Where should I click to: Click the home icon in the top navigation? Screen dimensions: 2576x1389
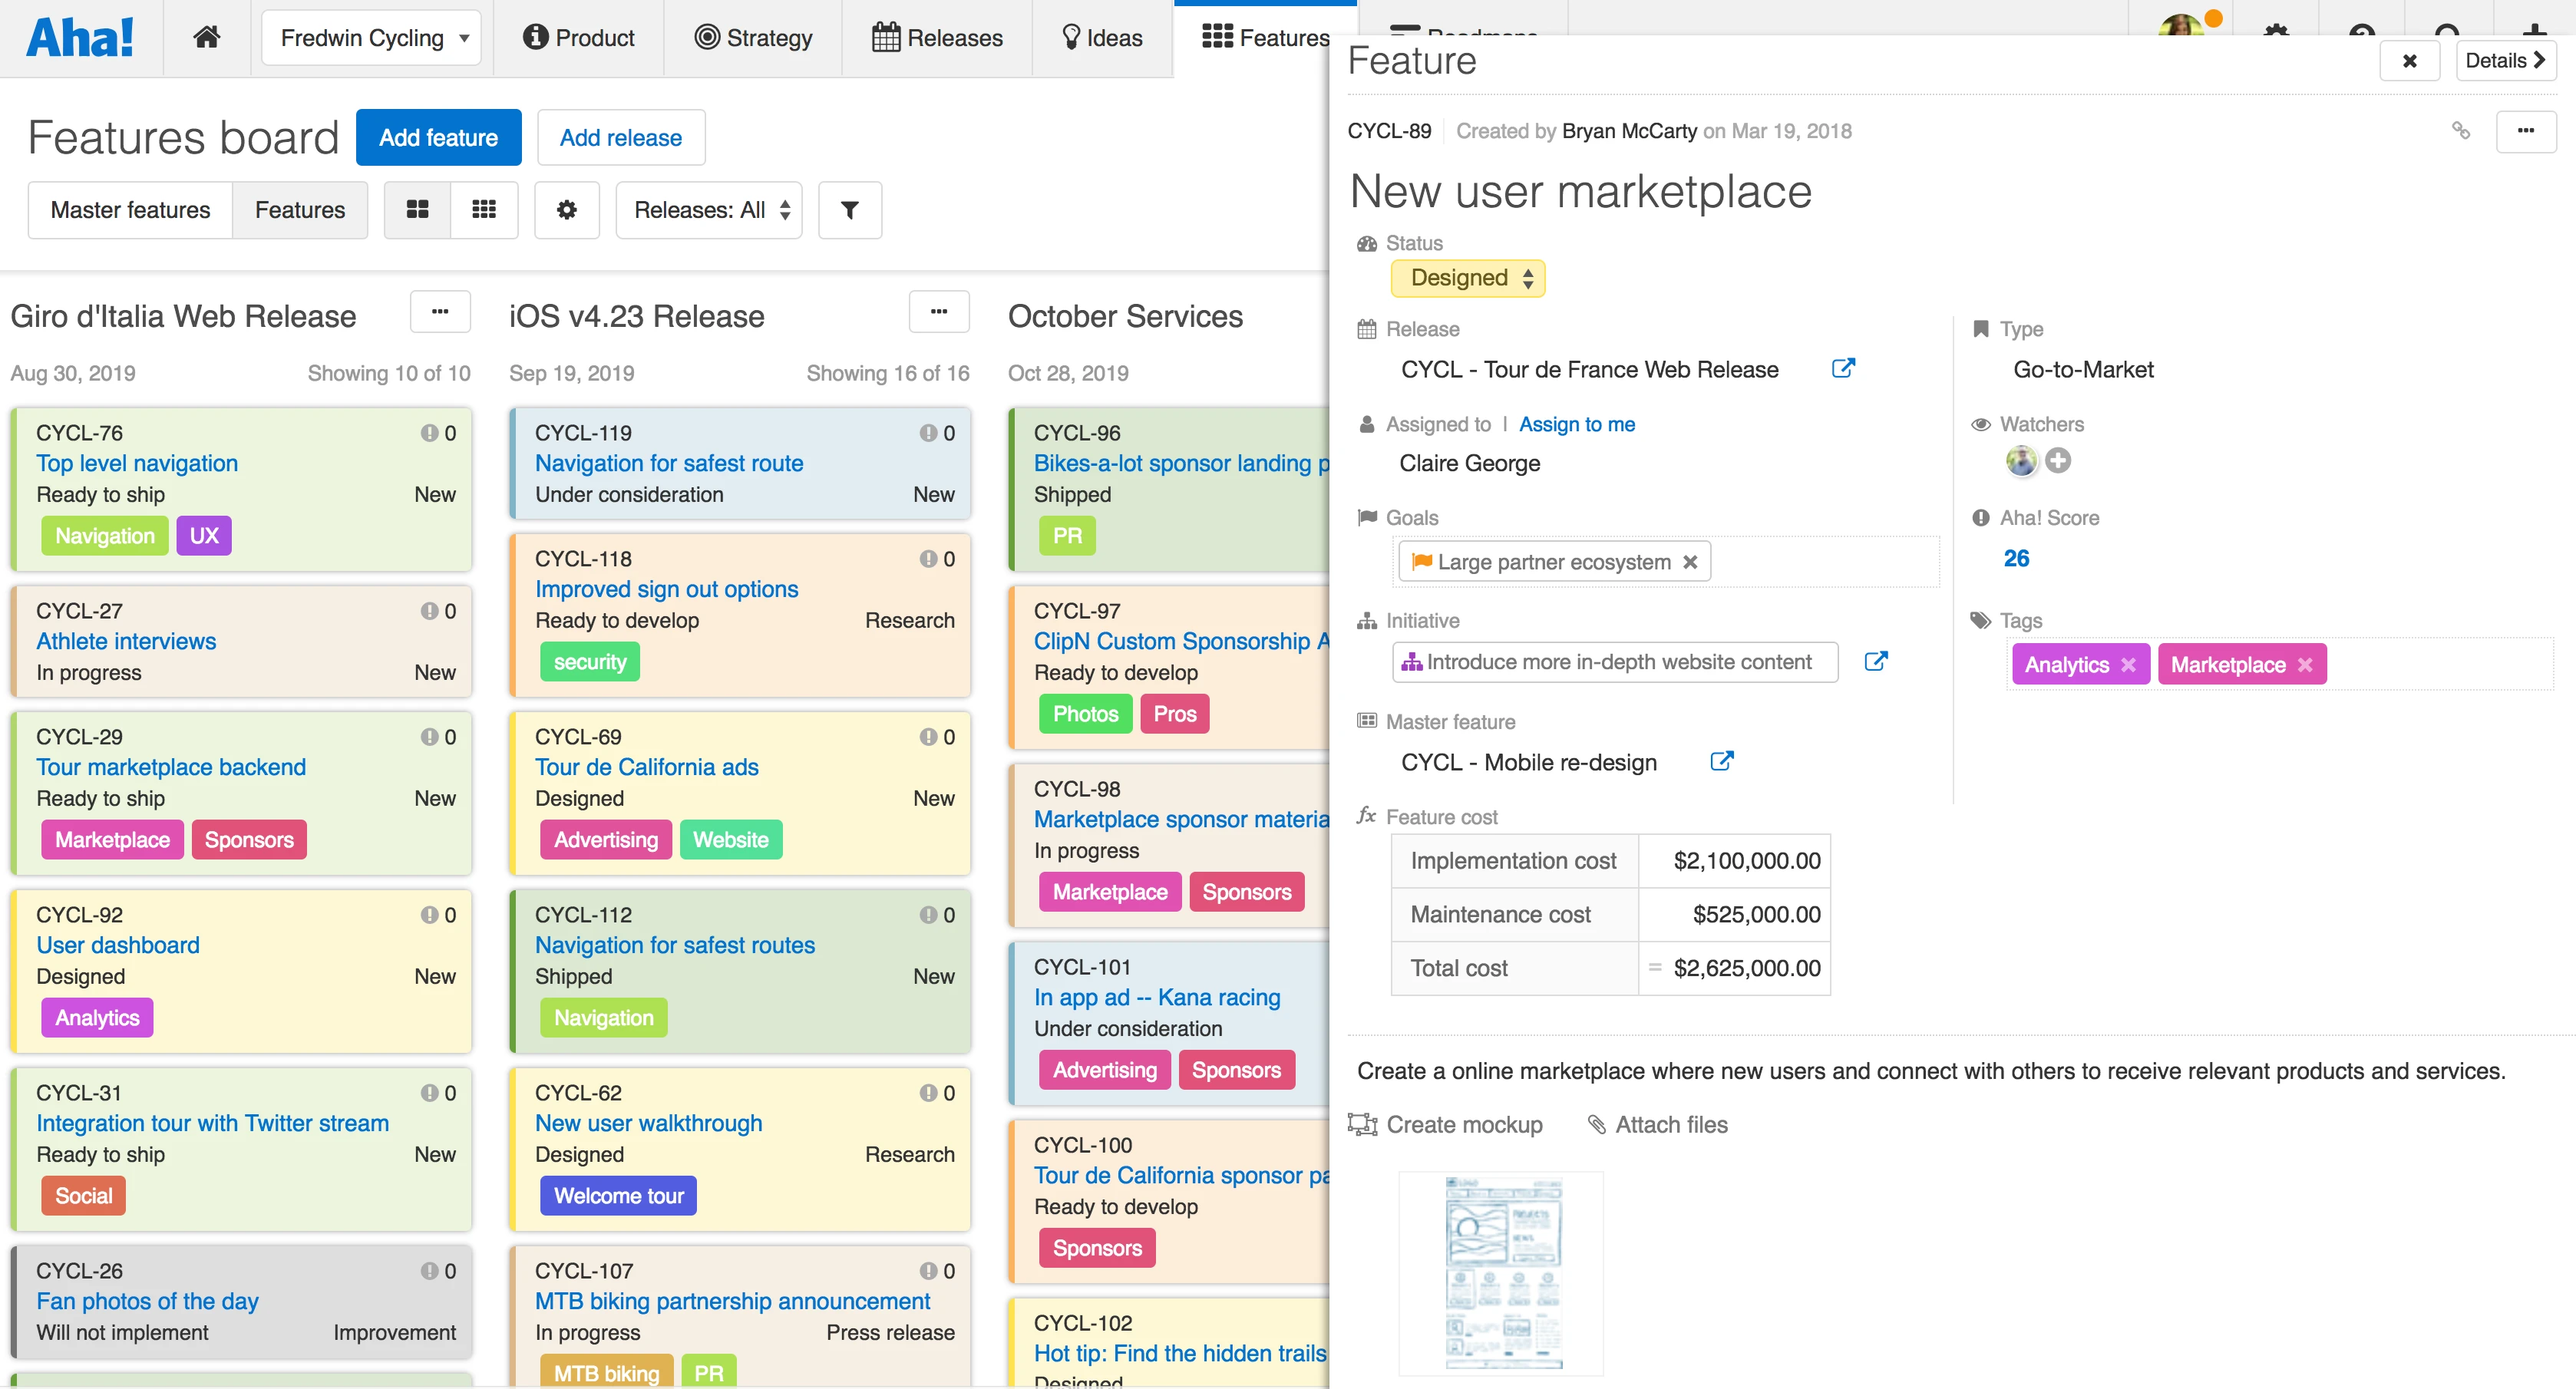(x=206, y=38)
